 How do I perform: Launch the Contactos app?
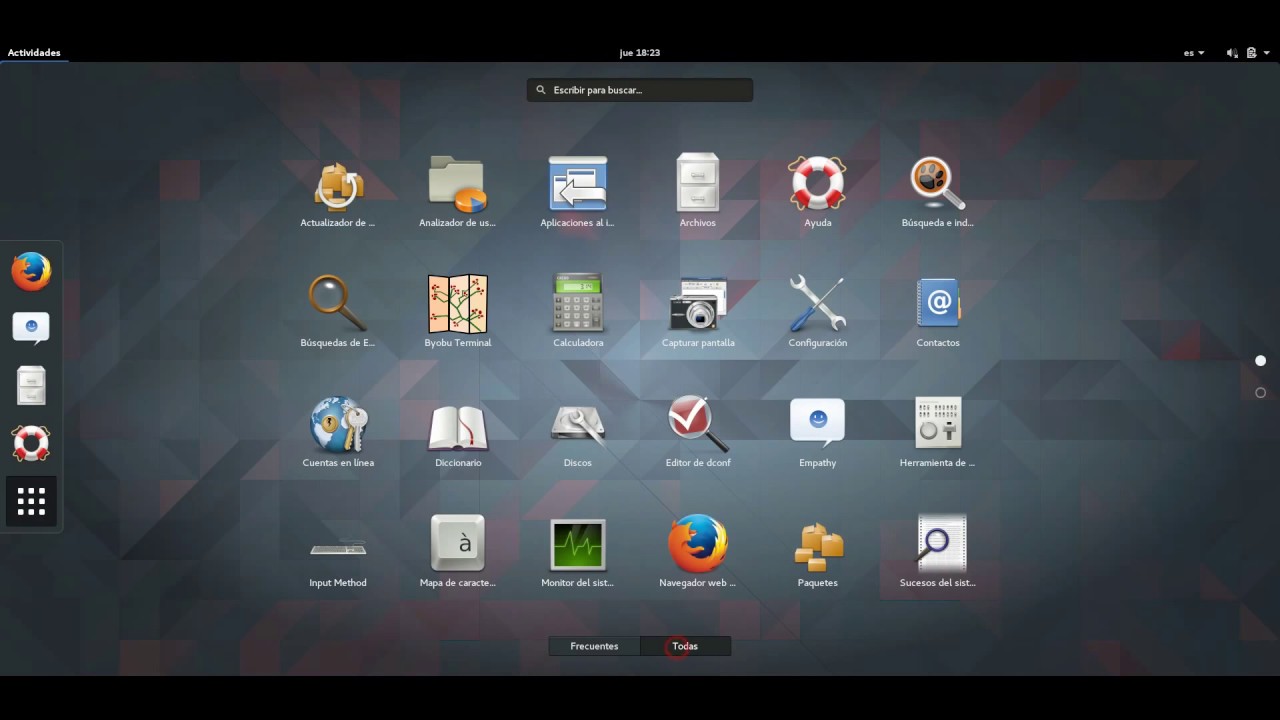(938, 303)
